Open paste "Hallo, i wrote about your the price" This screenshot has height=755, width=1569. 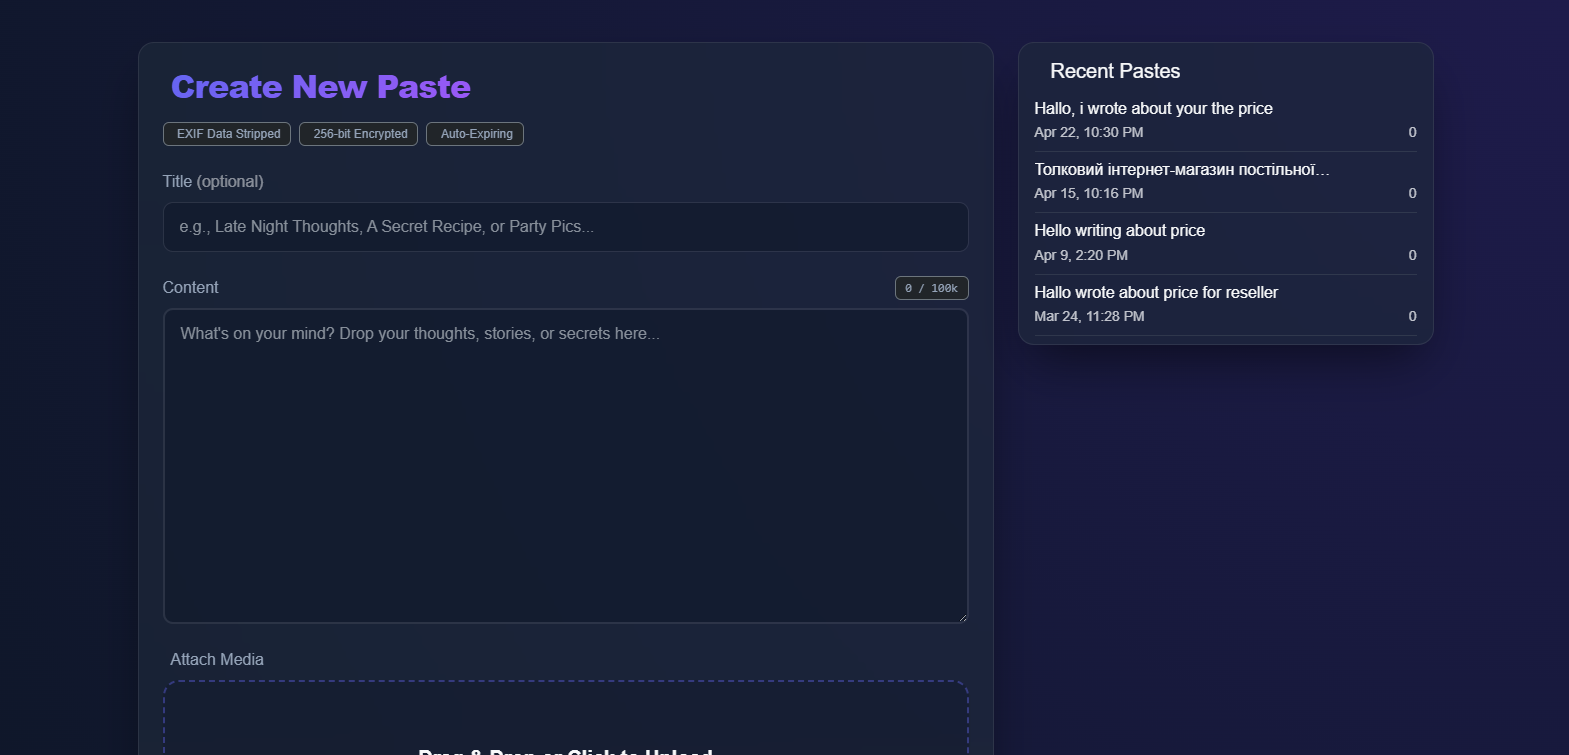(1153, 108)
